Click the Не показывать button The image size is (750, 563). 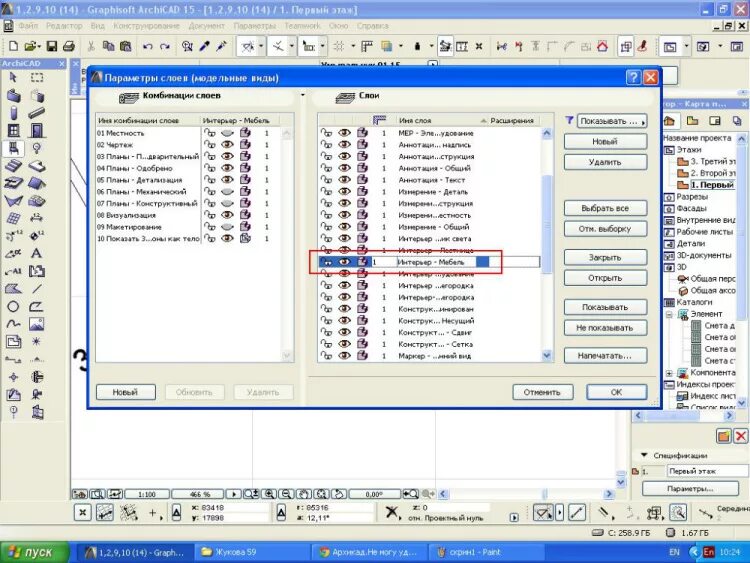605,328
